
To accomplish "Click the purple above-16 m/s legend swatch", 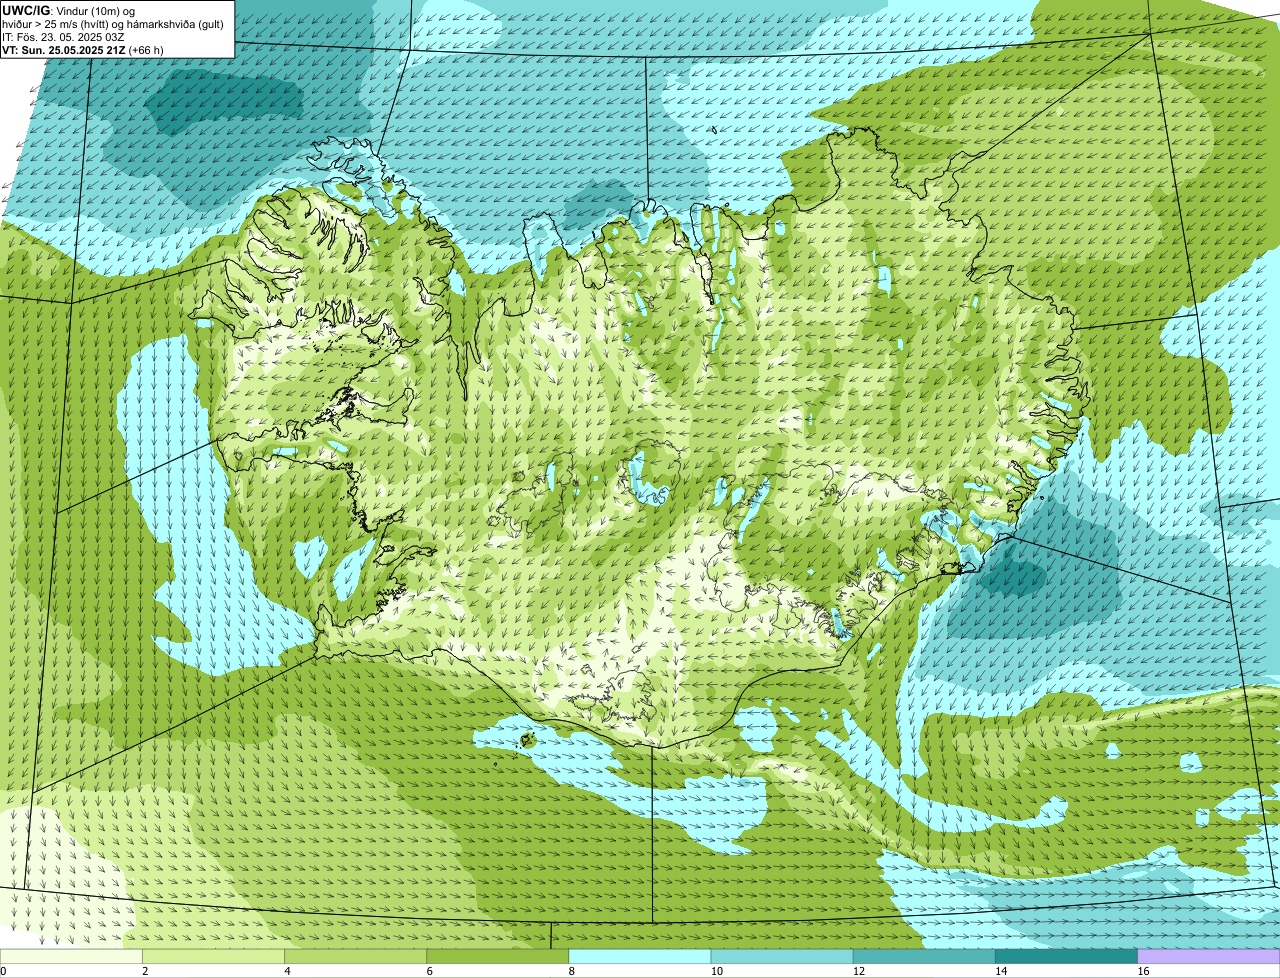I will click(1209, 957).
